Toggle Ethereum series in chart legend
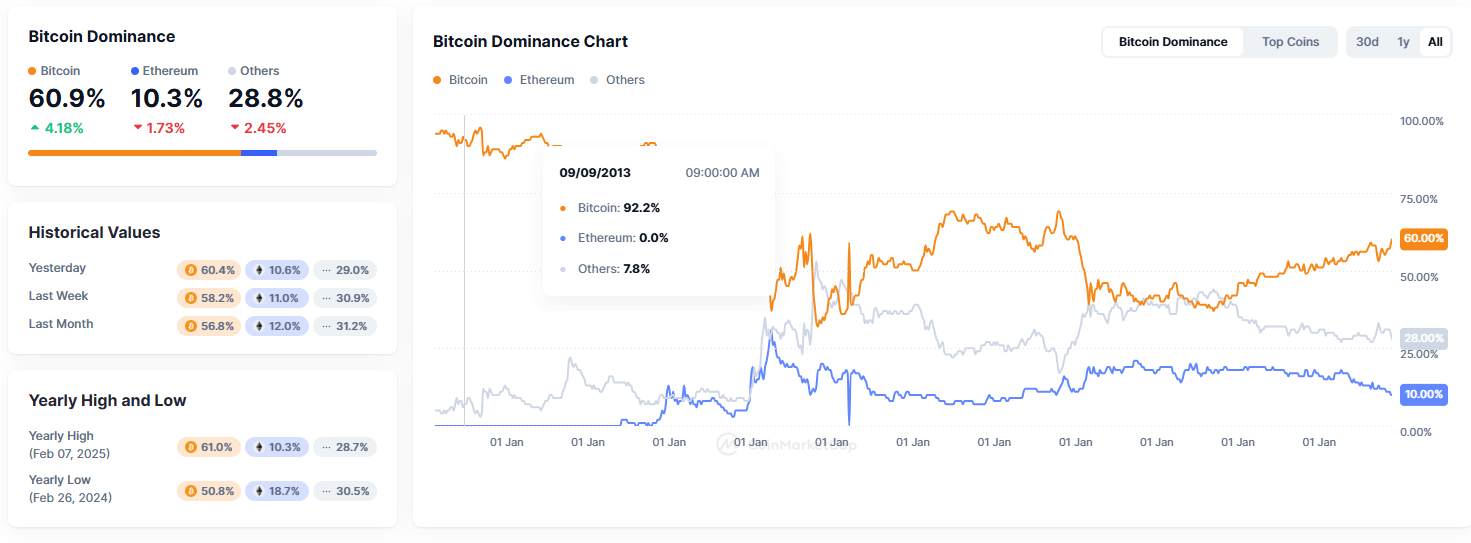Screen dimensions: 1471x543 coord(539,80)
